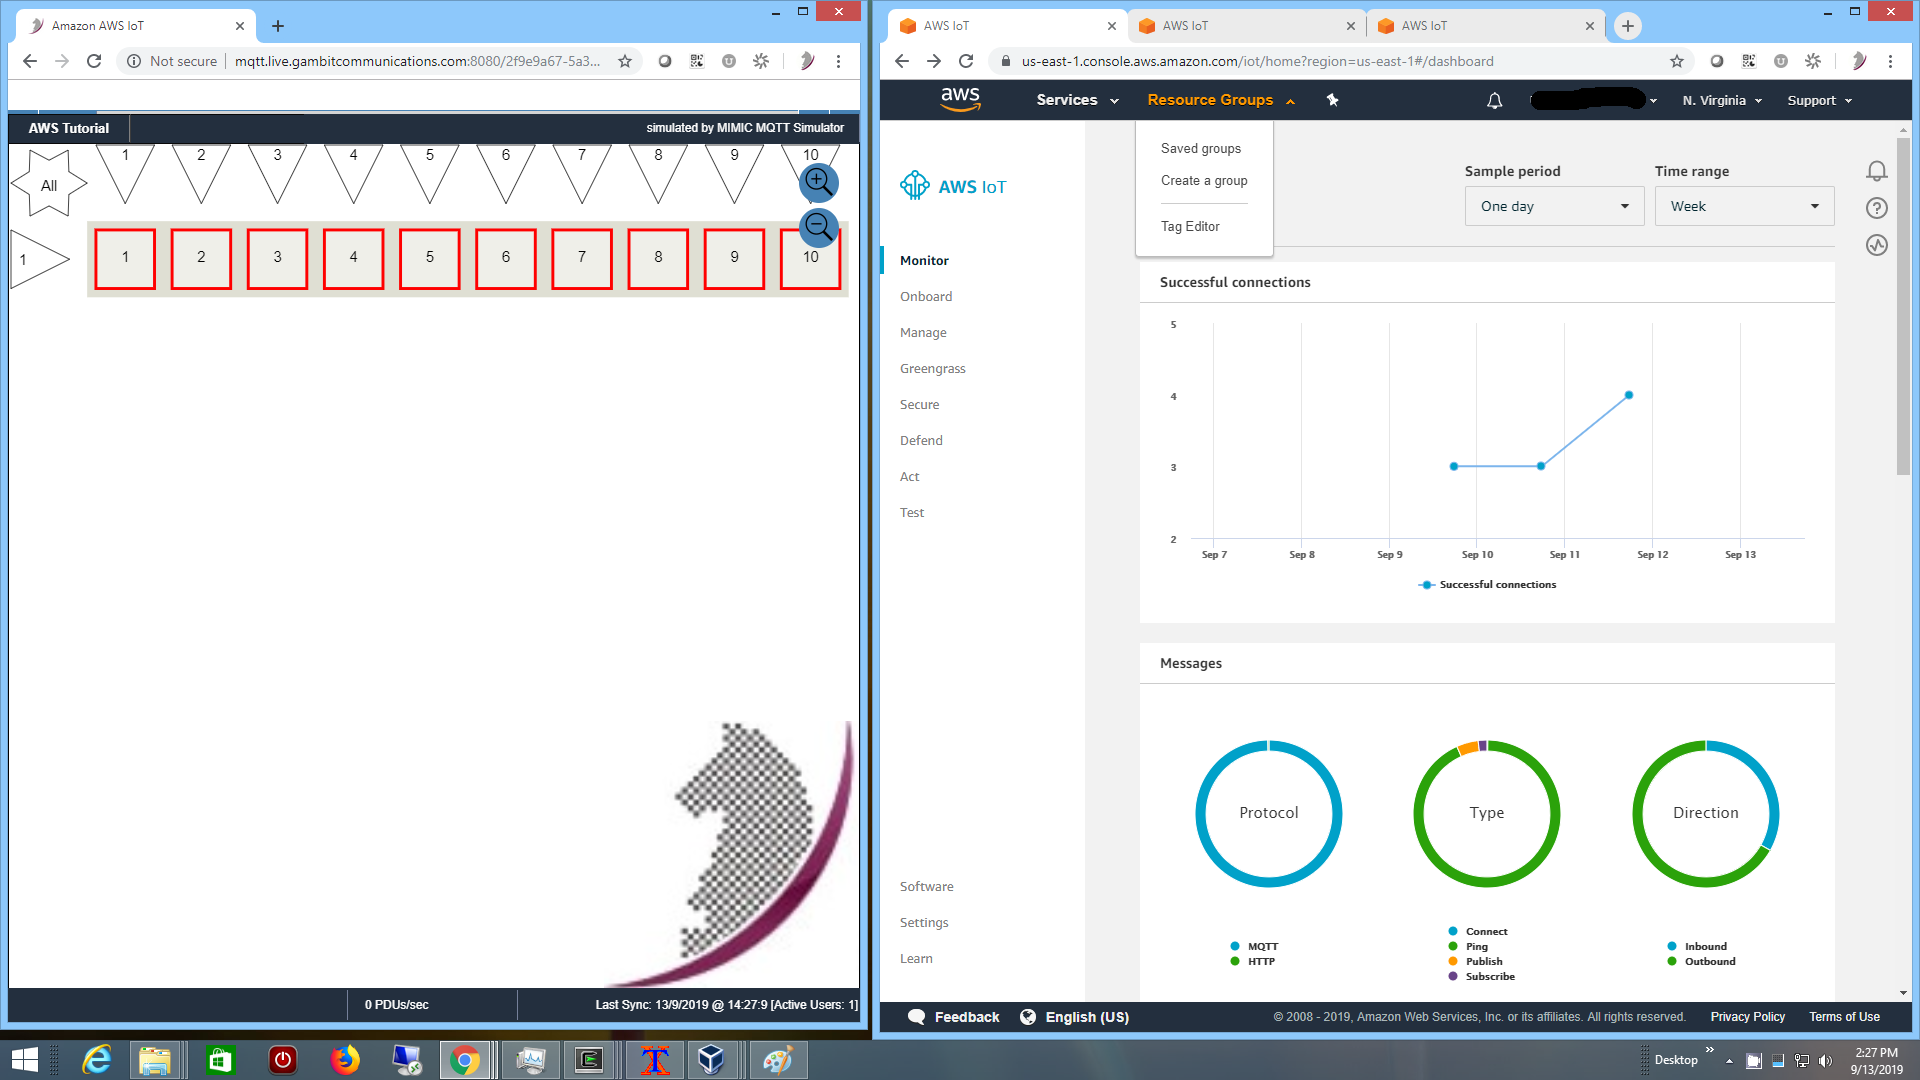Switch to the second AWS IoT tab
Image resolution: width=1920 pixels, height=1080 pixels.
(x=1245, y=26)
